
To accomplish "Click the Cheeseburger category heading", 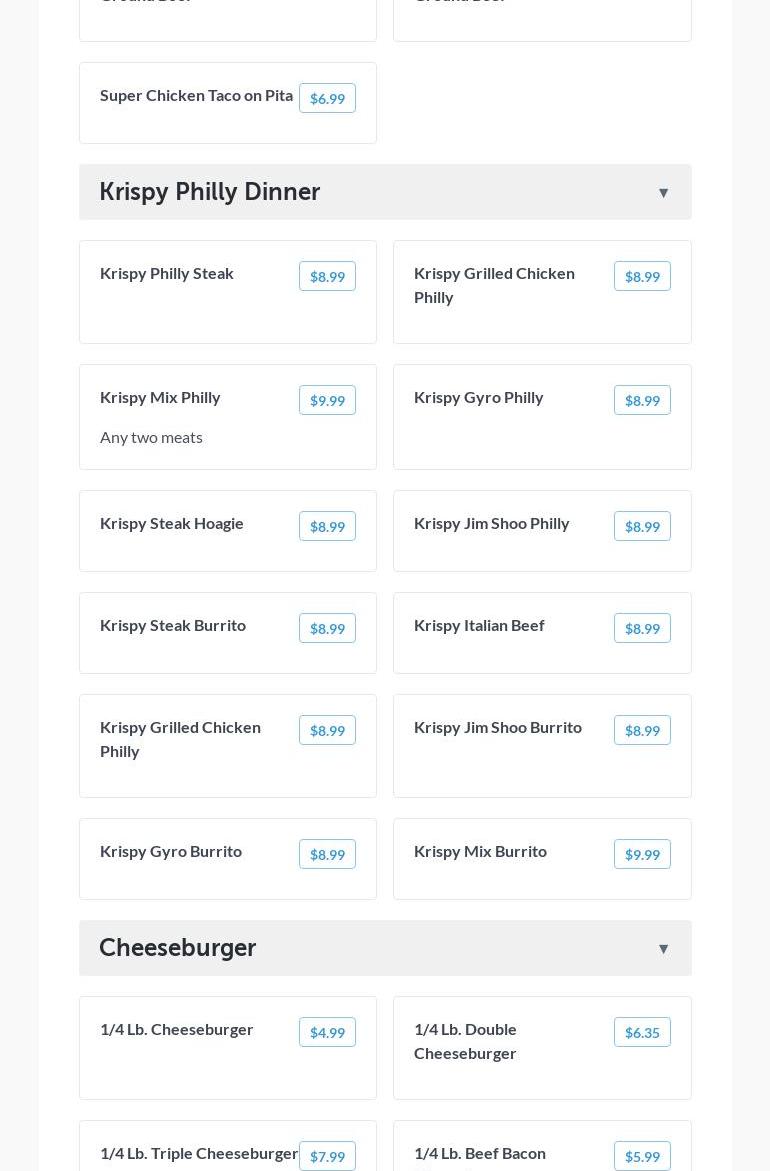I will click(178, 948).
